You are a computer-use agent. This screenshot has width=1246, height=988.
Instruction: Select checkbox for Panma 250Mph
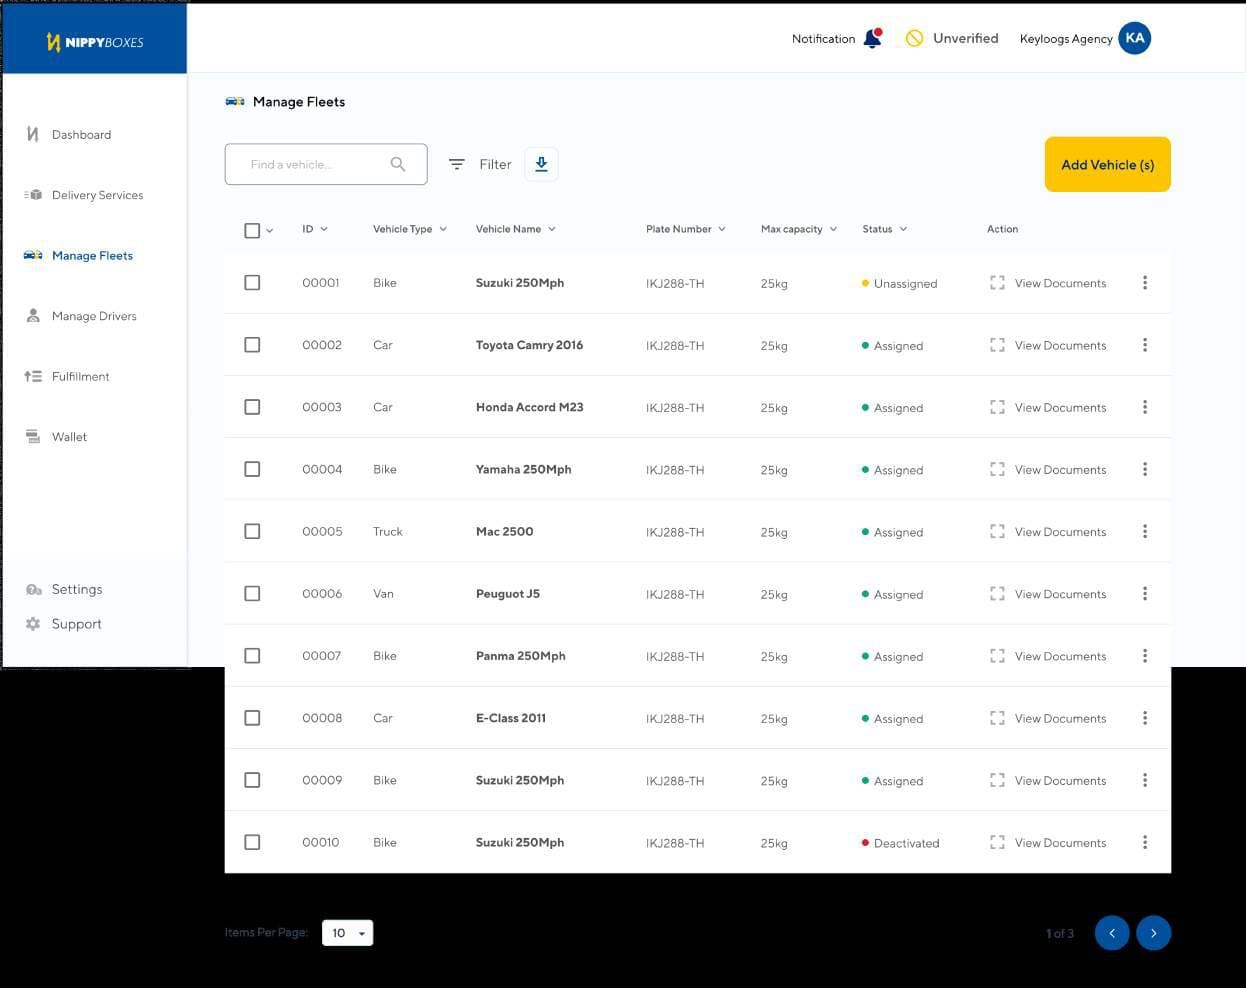252,656
